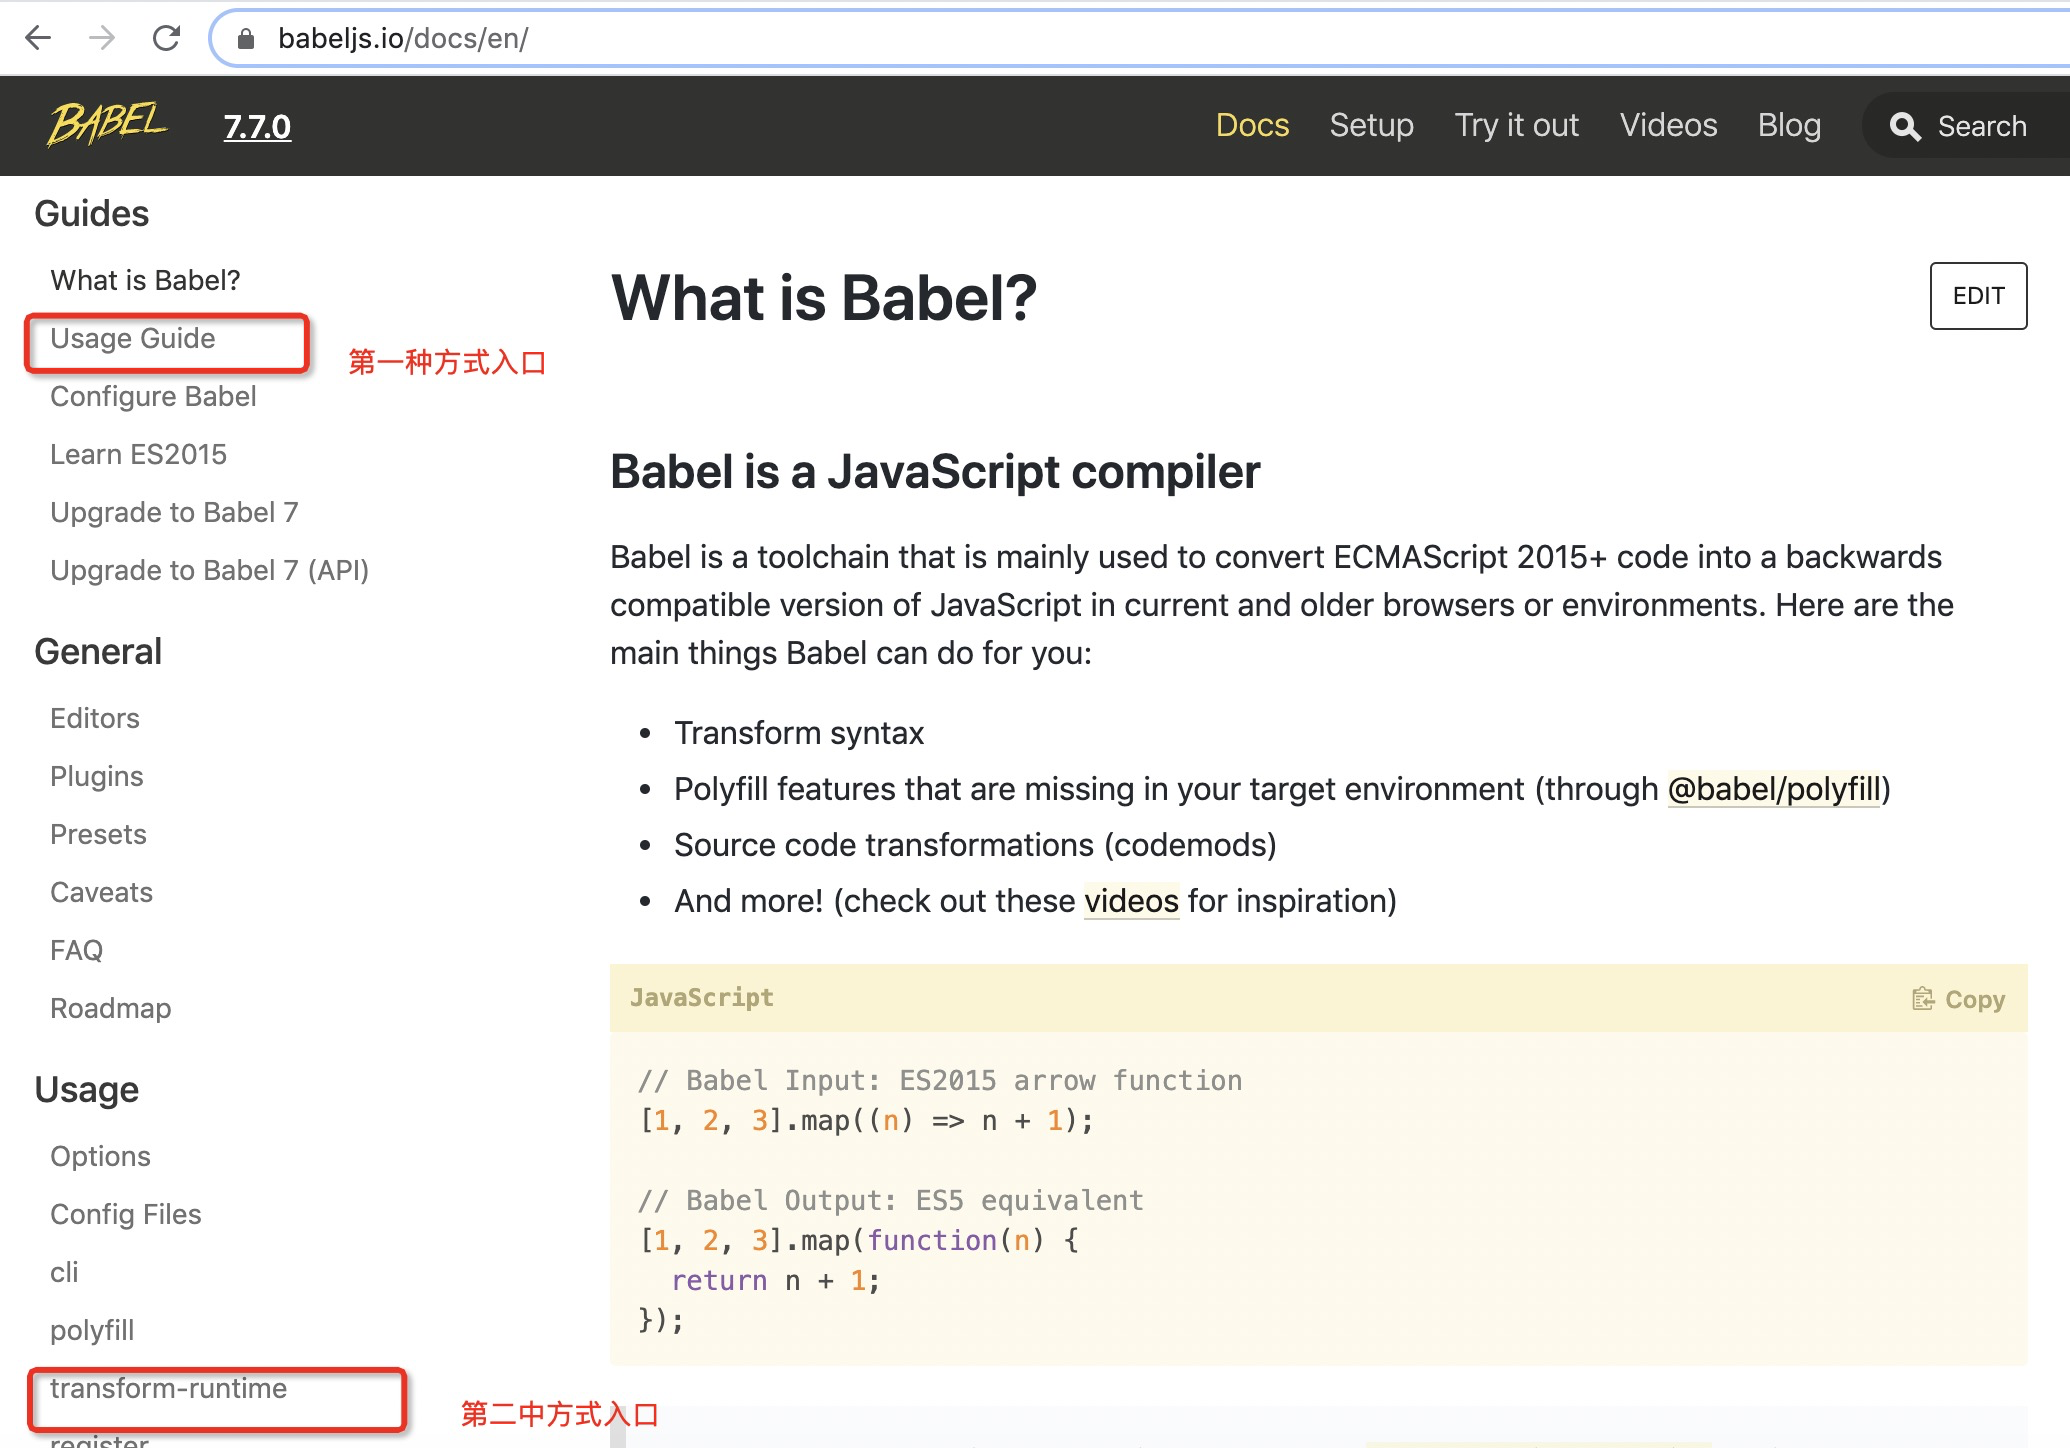
Task: Open Plugins under General section
Action: coord(97,777)
